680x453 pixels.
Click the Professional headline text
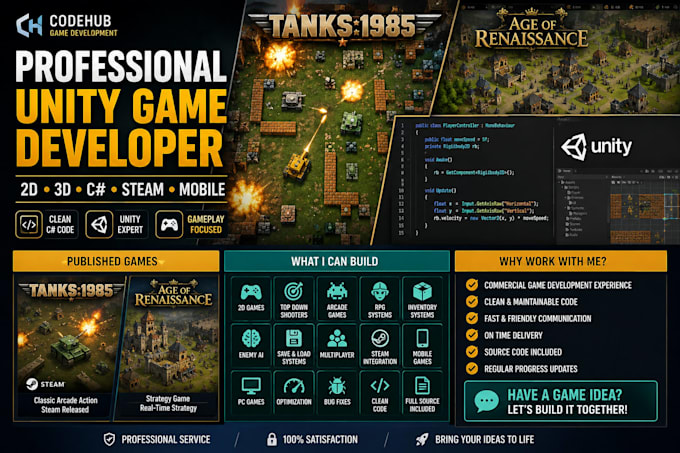point(121,66)
